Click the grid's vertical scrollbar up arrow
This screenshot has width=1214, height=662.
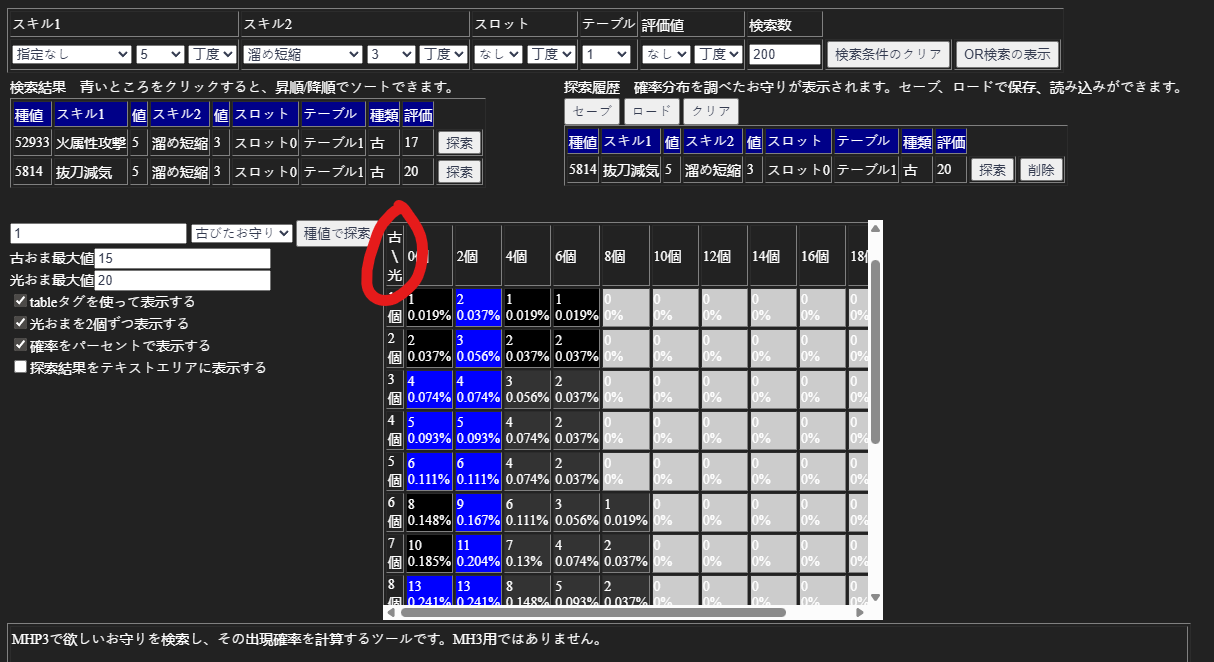coord(875,229)
